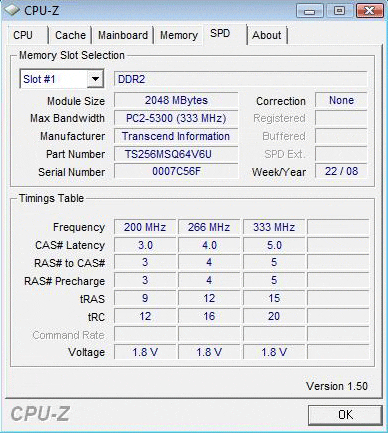Click the OK button
The width and height of the screenshot is (388, 433).
pyautogui.click(x=345, y=415)
